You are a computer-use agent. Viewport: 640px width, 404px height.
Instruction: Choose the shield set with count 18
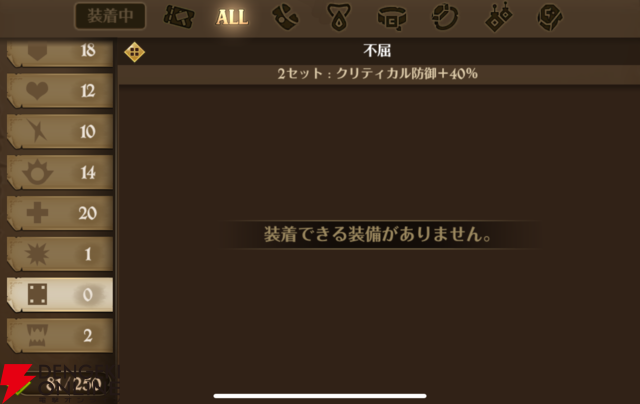pyautogui.click(x=60, y=52)
